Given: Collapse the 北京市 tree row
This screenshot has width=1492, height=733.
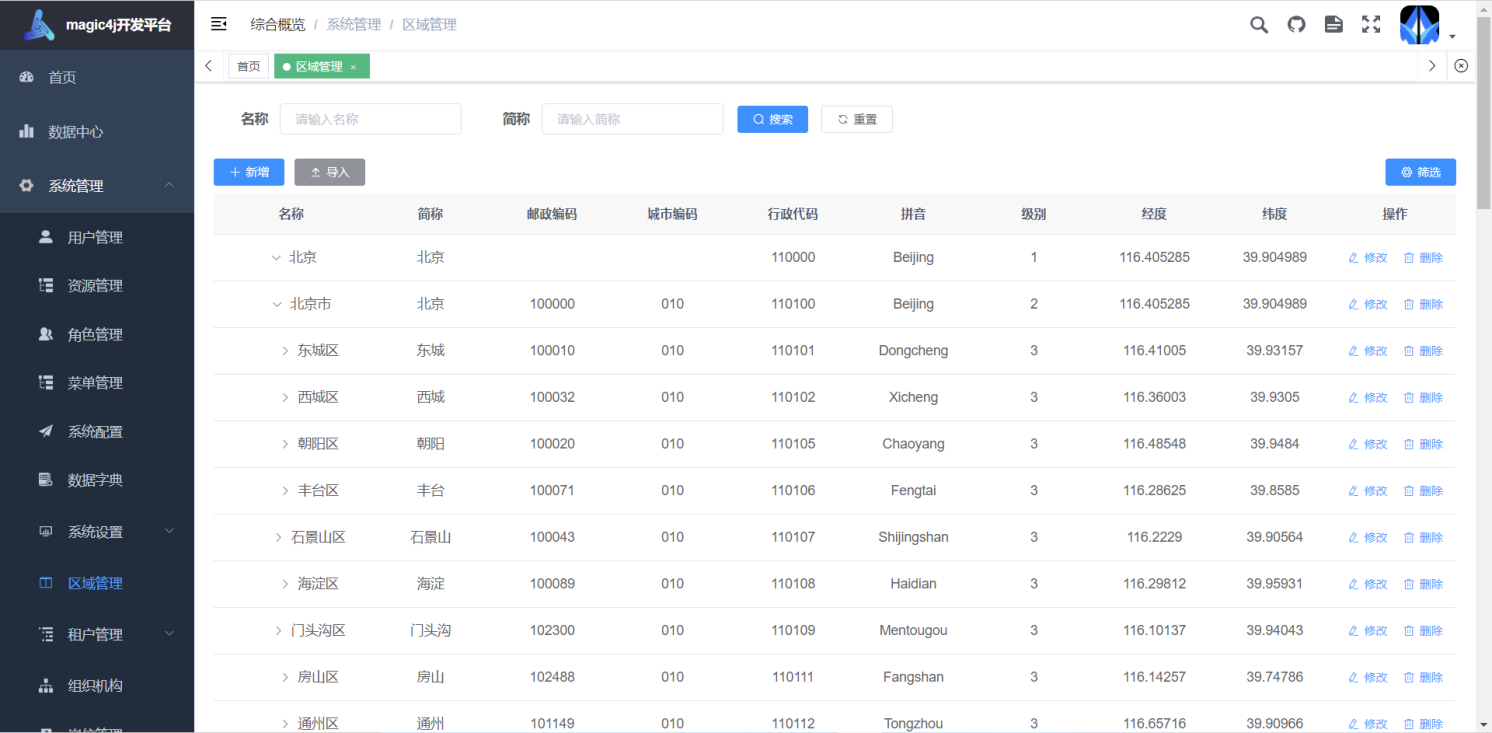Looking at the screenshot, I should click(277, 304).
